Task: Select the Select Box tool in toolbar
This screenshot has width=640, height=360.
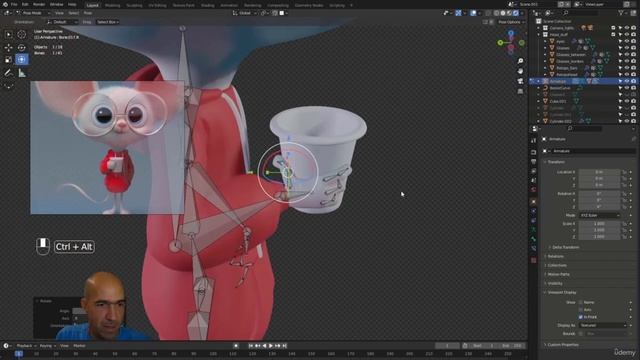Action: [x=9, y=35]
